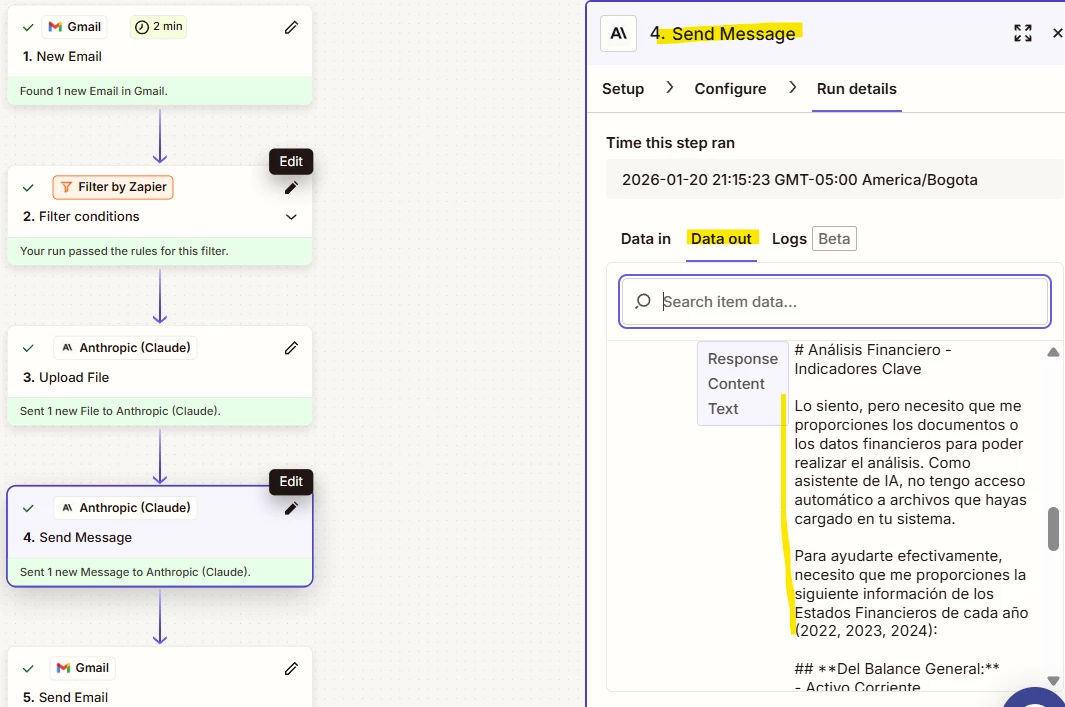Click step 4 Anthropic (Claude) badge
Image resolution: width=1065 pixels, height=707 pixels.
[126, 508]
